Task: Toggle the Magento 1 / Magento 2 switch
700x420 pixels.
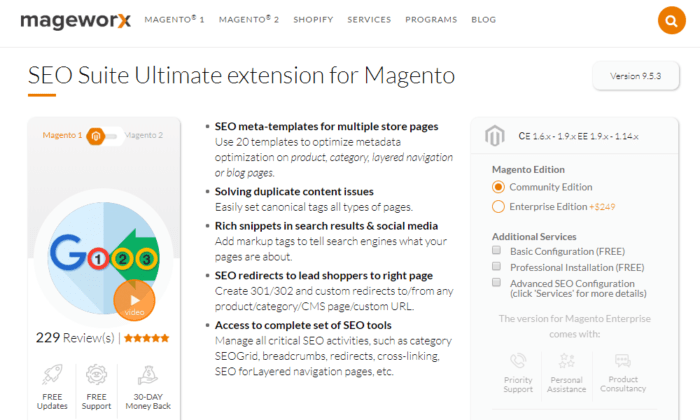Action: [x=104, y=136]
